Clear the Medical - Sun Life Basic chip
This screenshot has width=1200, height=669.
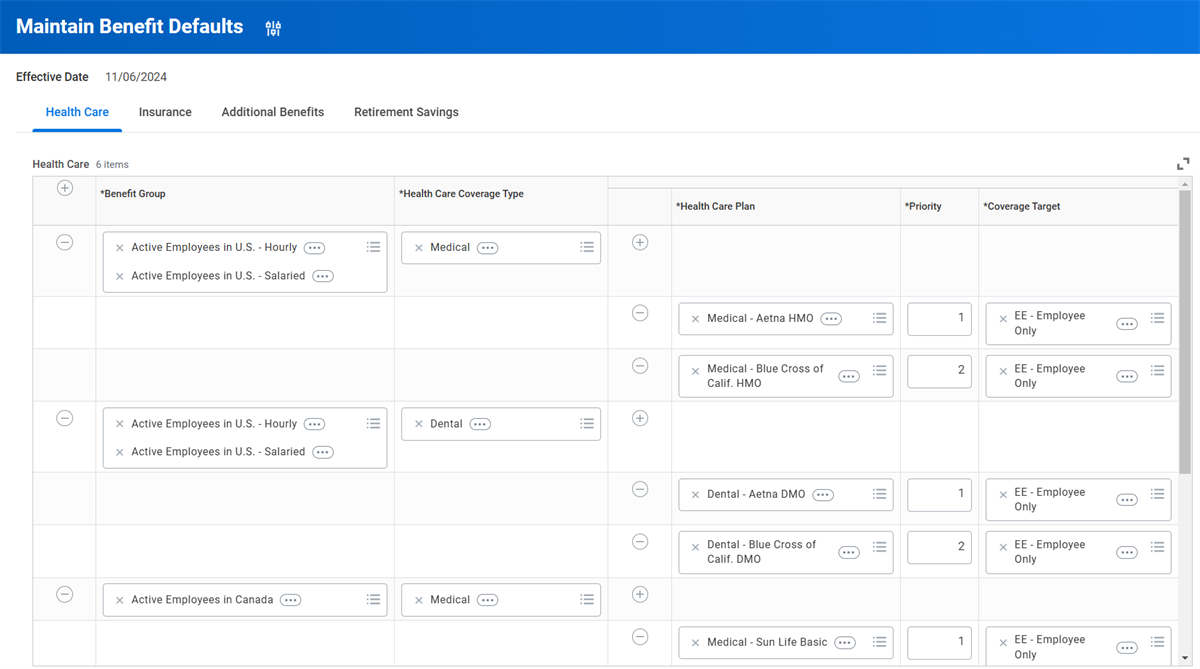coord(696,643)
